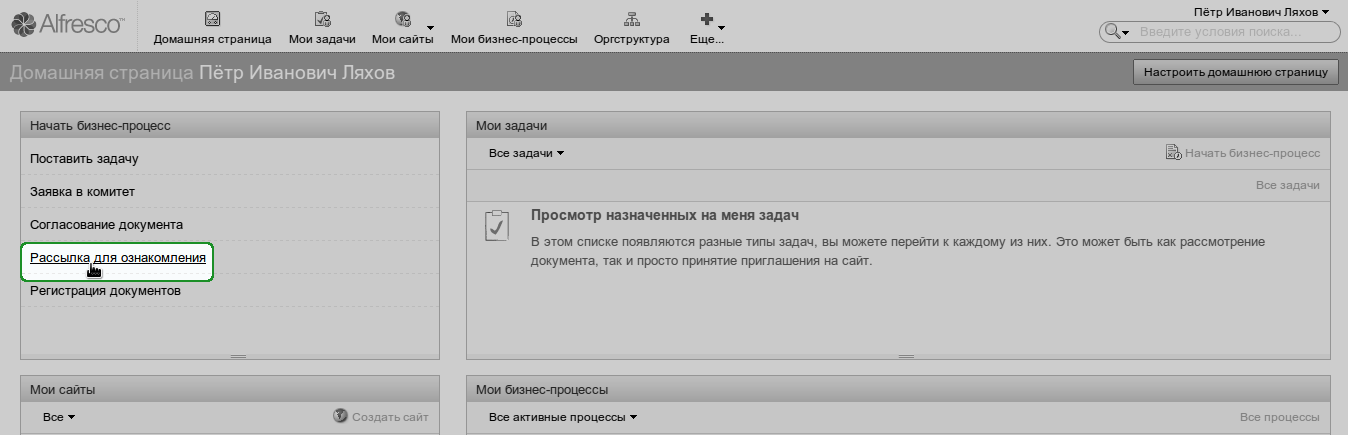Click the search magnifier options icon
1348x435 pixels.
coord(1115,32)
